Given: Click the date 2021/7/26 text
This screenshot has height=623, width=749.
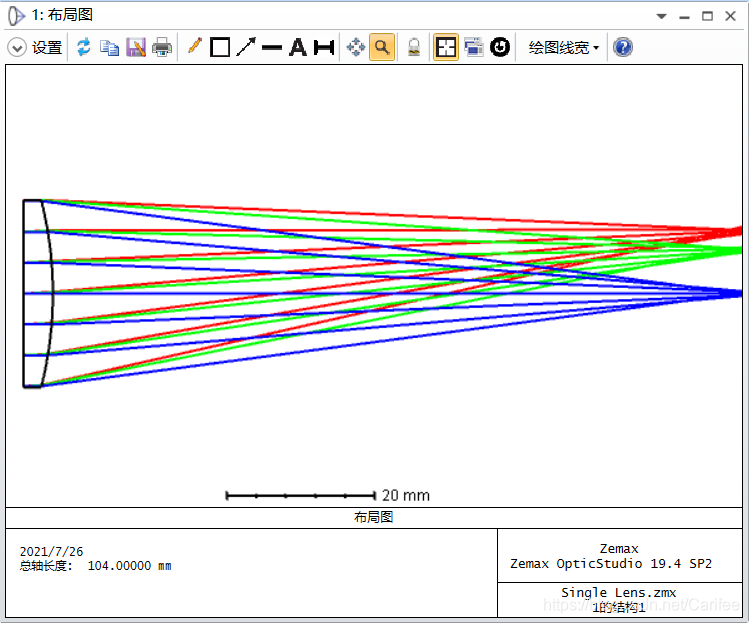Looking at the screenshot, I should click(51, 552).
